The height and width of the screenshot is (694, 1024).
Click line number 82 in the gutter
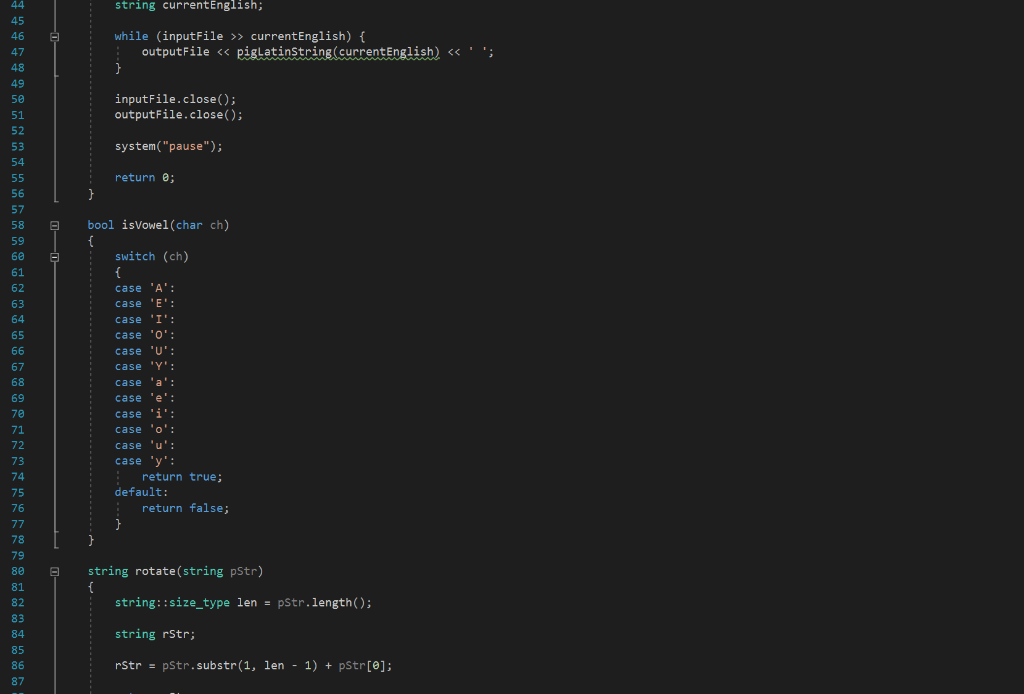click(x=18, y=603)
